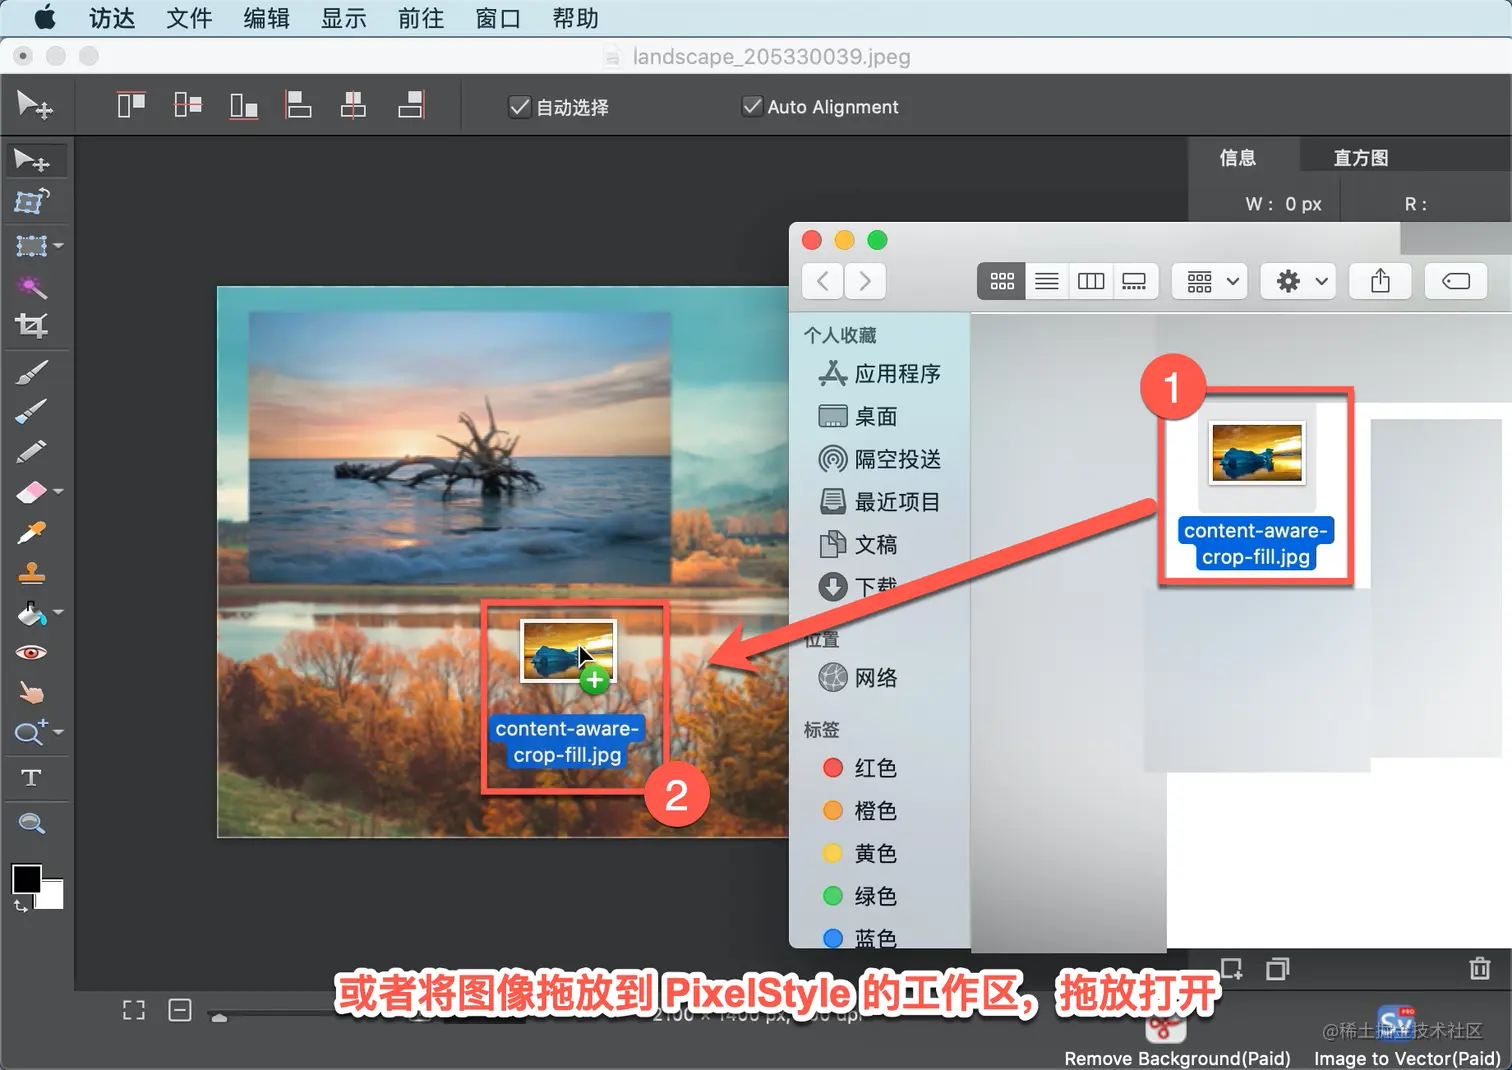Click the Finder edit tags button
This screenshot has height=1070, width=1512.
coord(1455,281)
